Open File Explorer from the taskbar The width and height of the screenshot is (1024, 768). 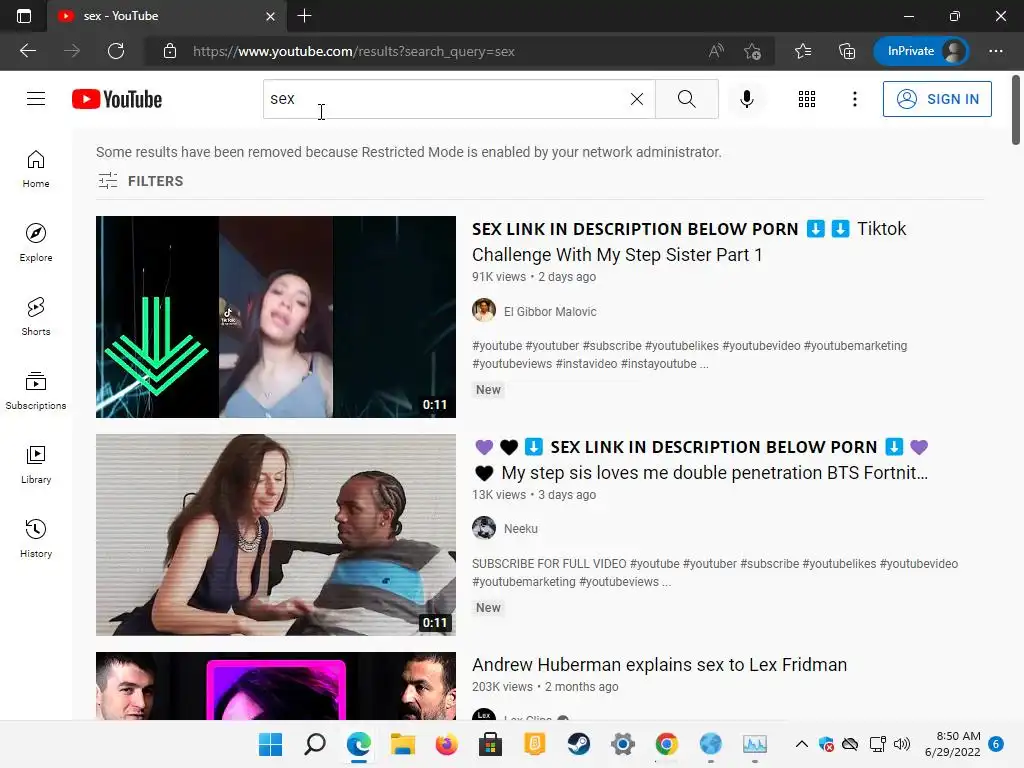[403, 744]
